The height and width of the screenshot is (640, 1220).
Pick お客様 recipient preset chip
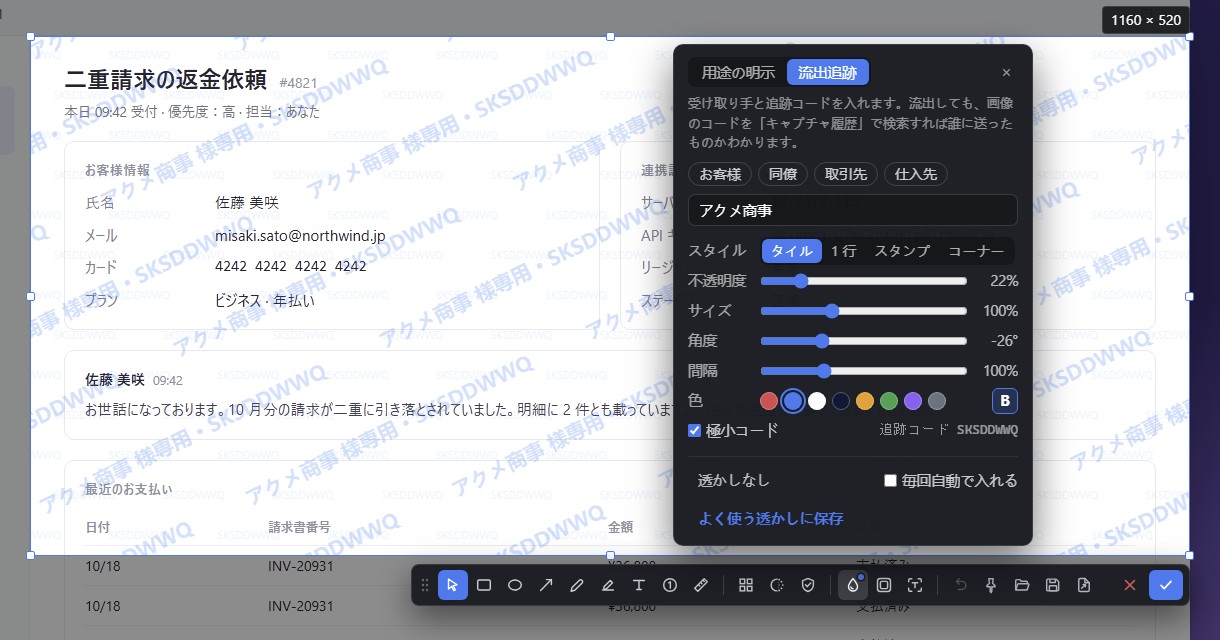pyautogui.click(x=720, y=174)
